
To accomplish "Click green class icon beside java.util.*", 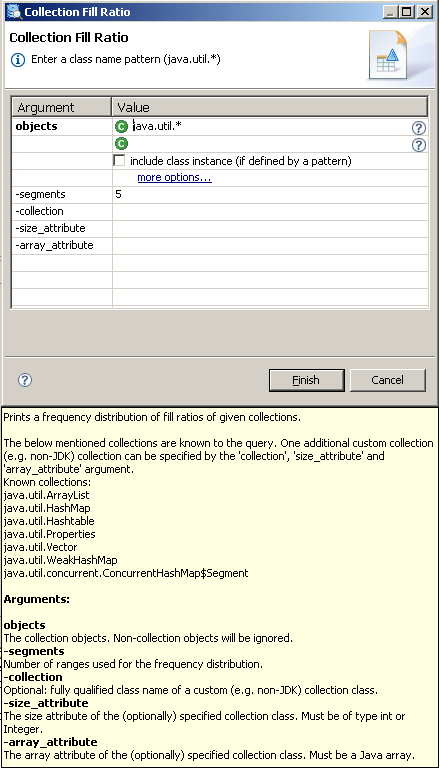I will pyautogui.click(x=121, y=127).
